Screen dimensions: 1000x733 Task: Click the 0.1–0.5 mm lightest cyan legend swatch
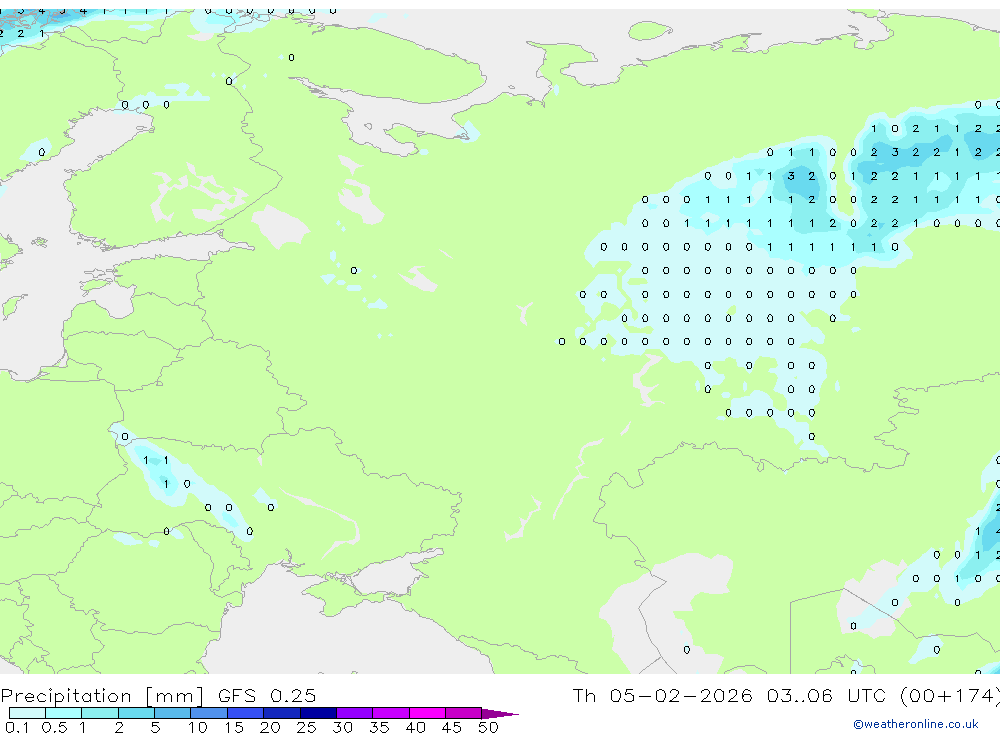[x=27, y=713]
